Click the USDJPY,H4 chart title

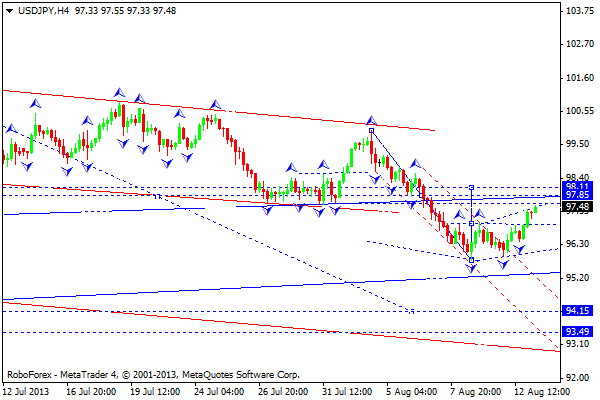point(38,7)
